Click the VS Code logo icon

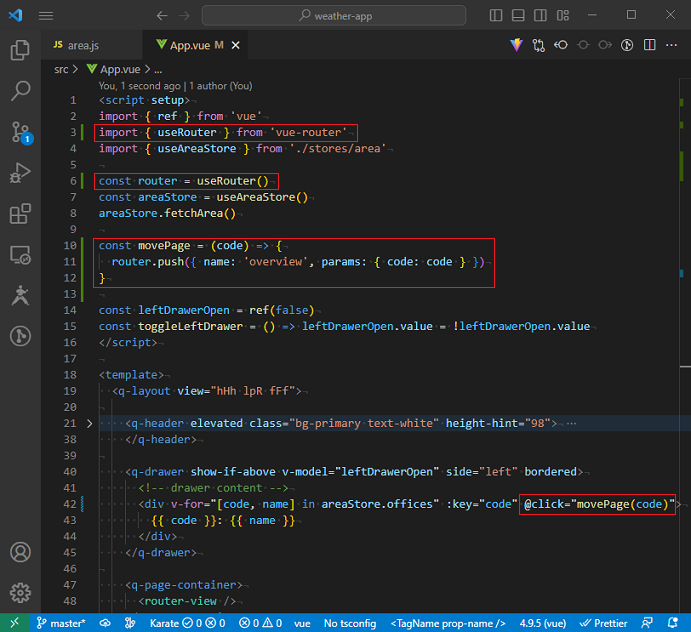tap(15, 15)
